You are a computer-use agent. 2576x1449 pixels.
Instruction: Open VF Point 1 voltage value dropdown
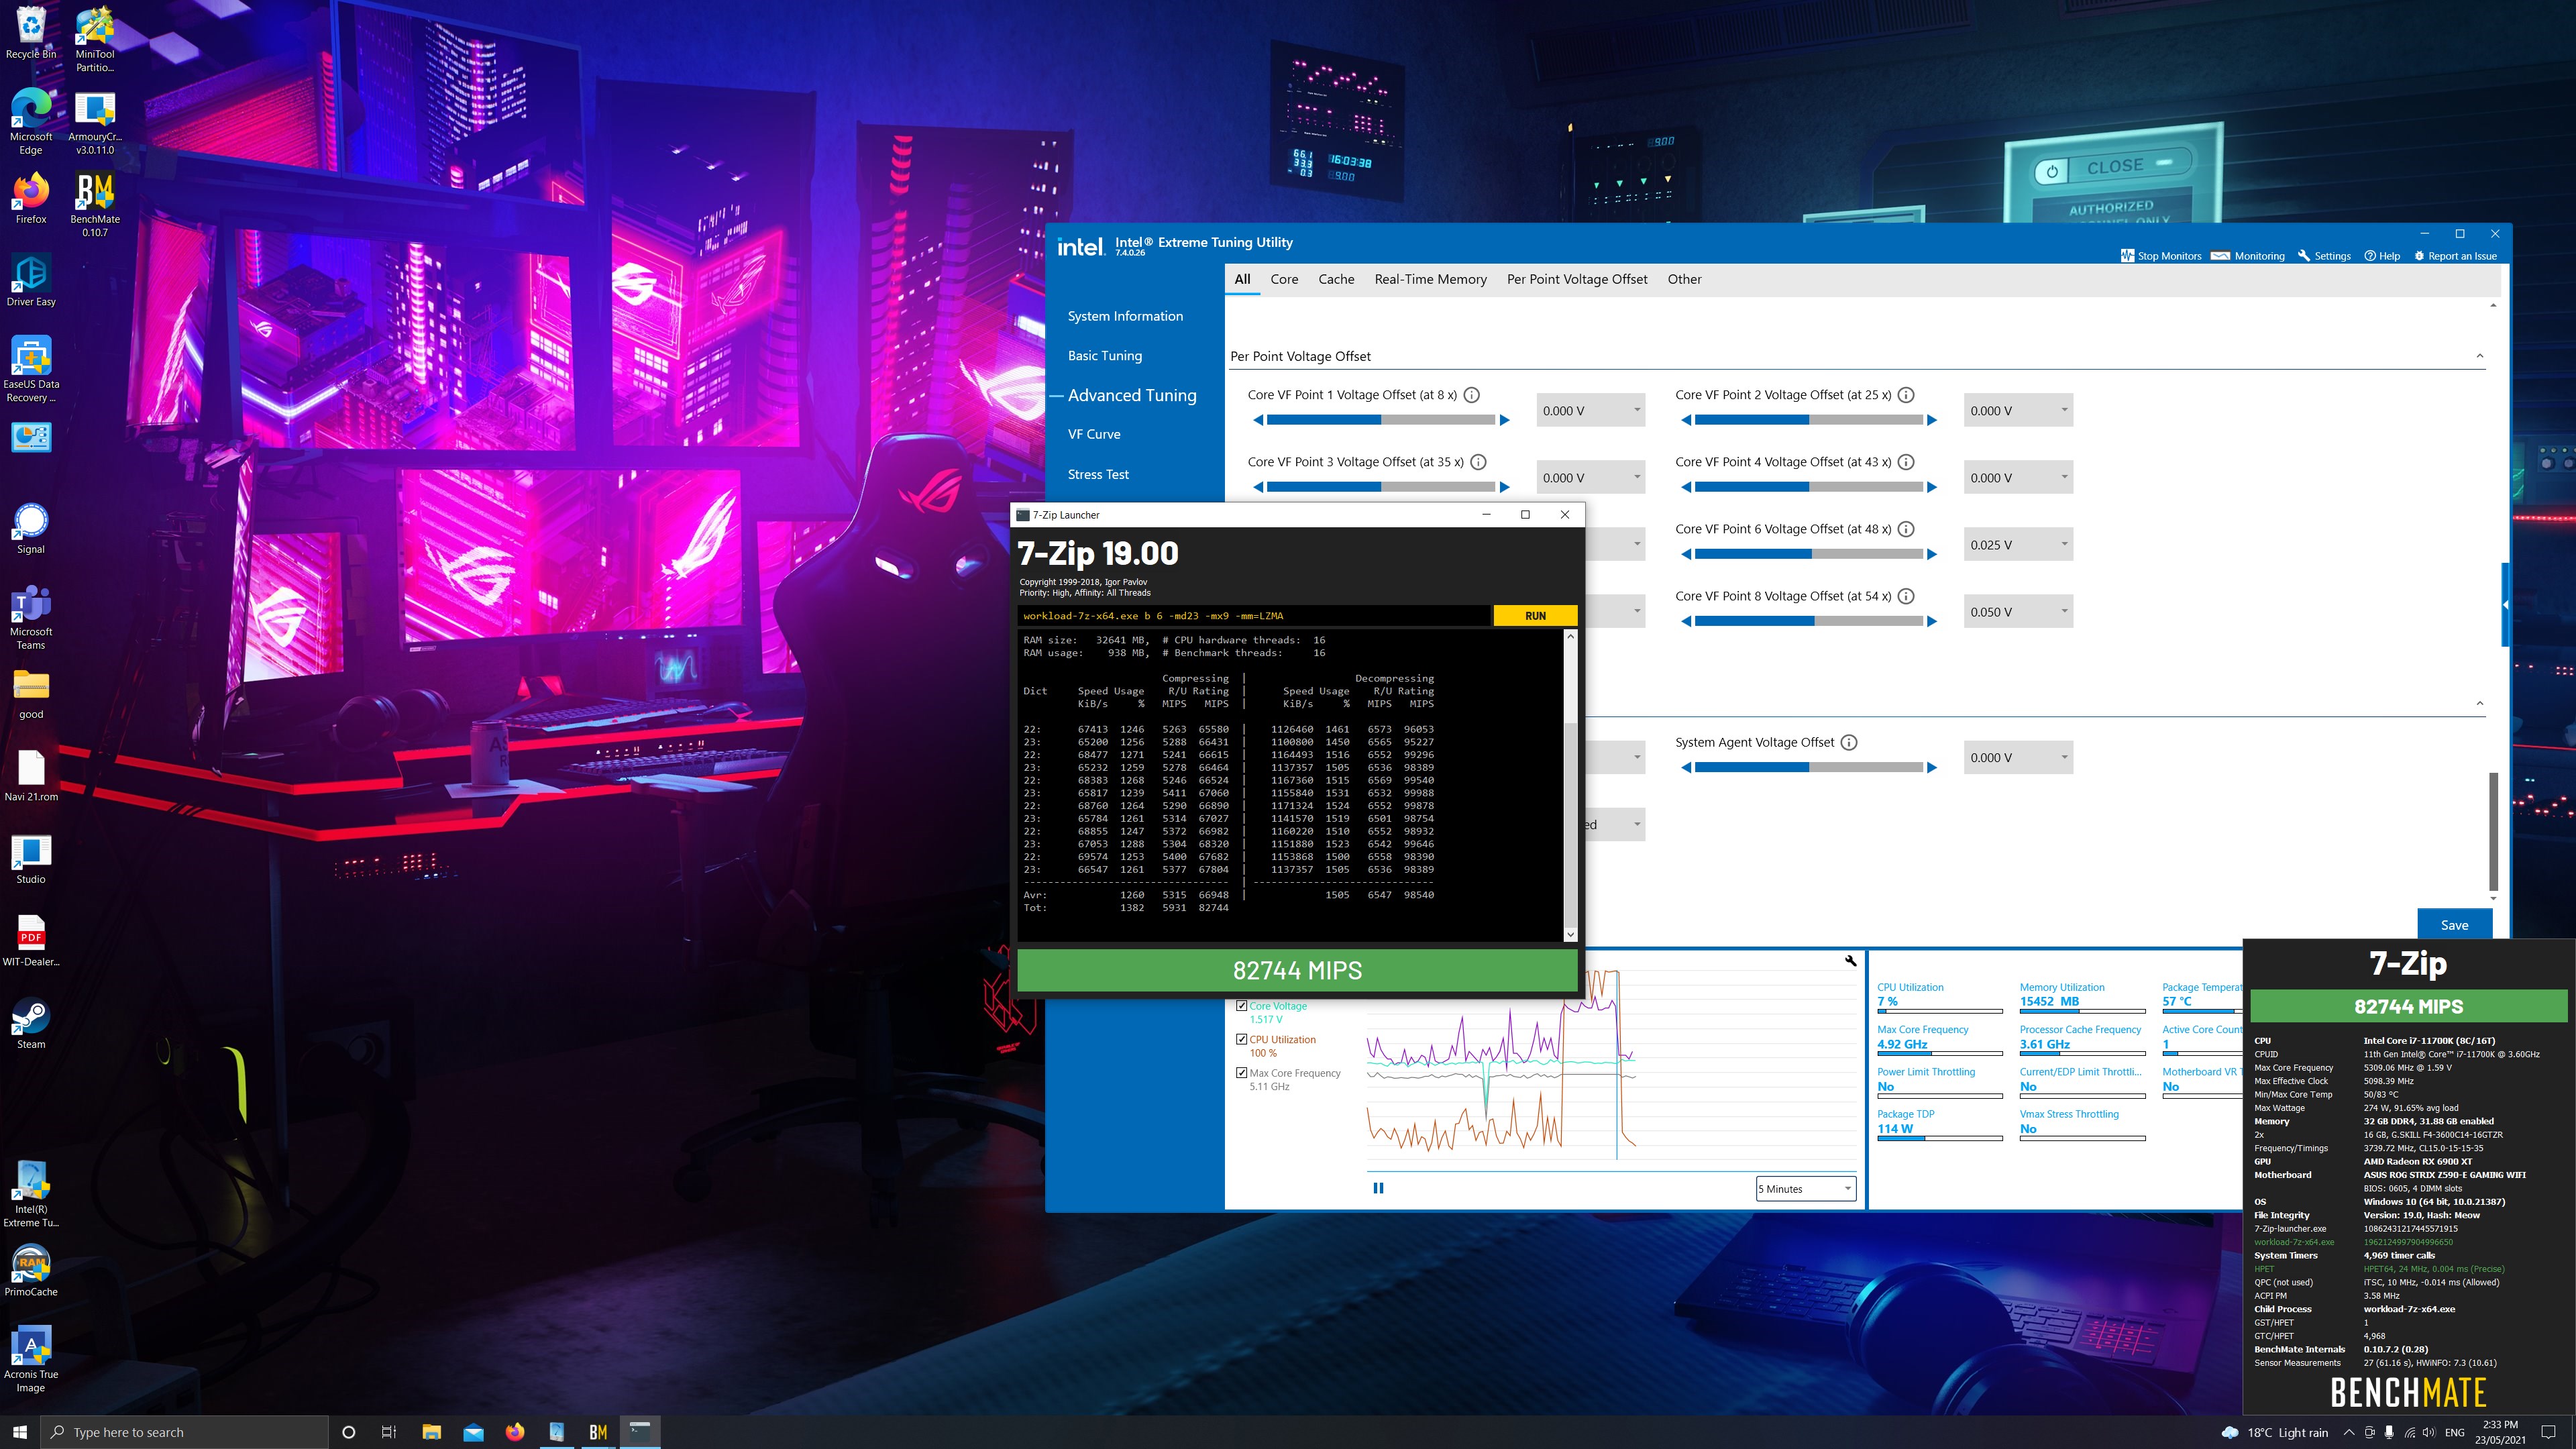(1590, 410)
